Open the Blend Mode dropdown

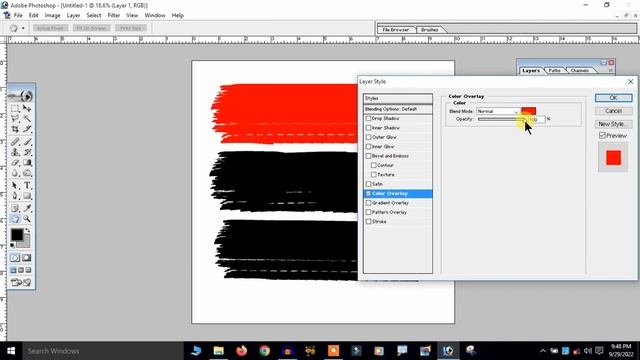coord(498,111)
